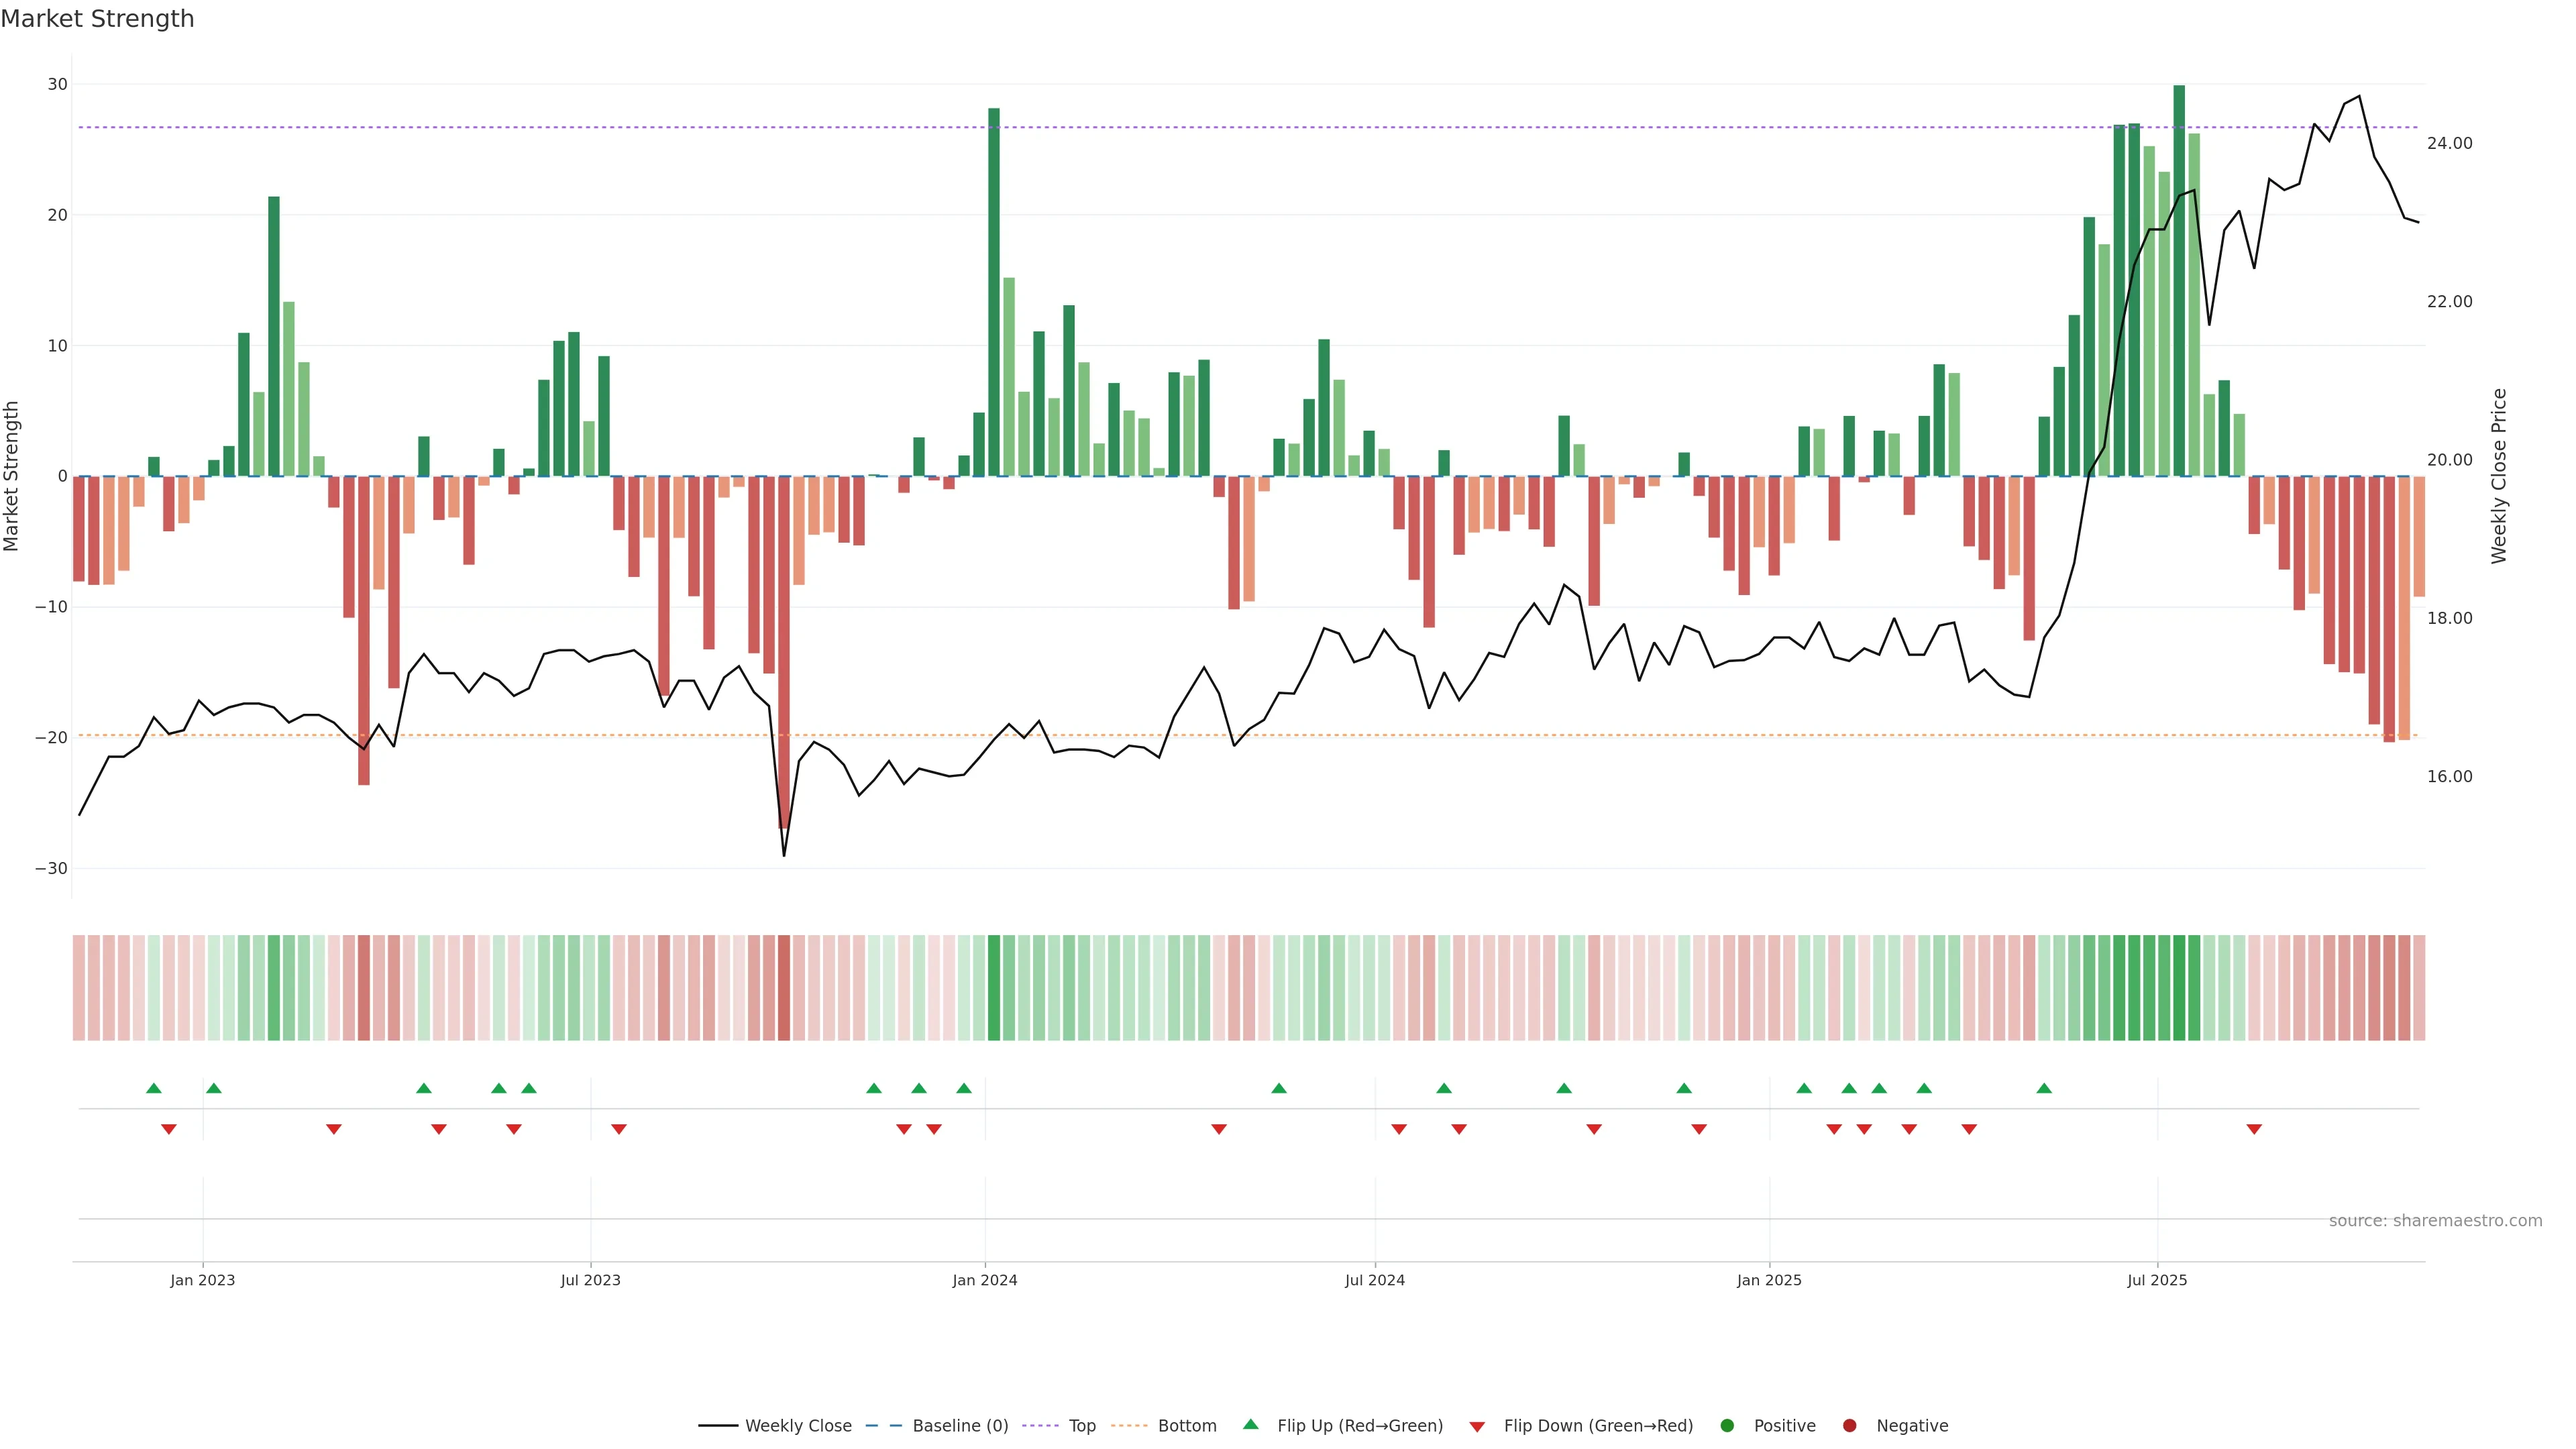Click the Negative red circle legend icon
This screenshot has width=2576, height=1449.
point(1849,1426)
